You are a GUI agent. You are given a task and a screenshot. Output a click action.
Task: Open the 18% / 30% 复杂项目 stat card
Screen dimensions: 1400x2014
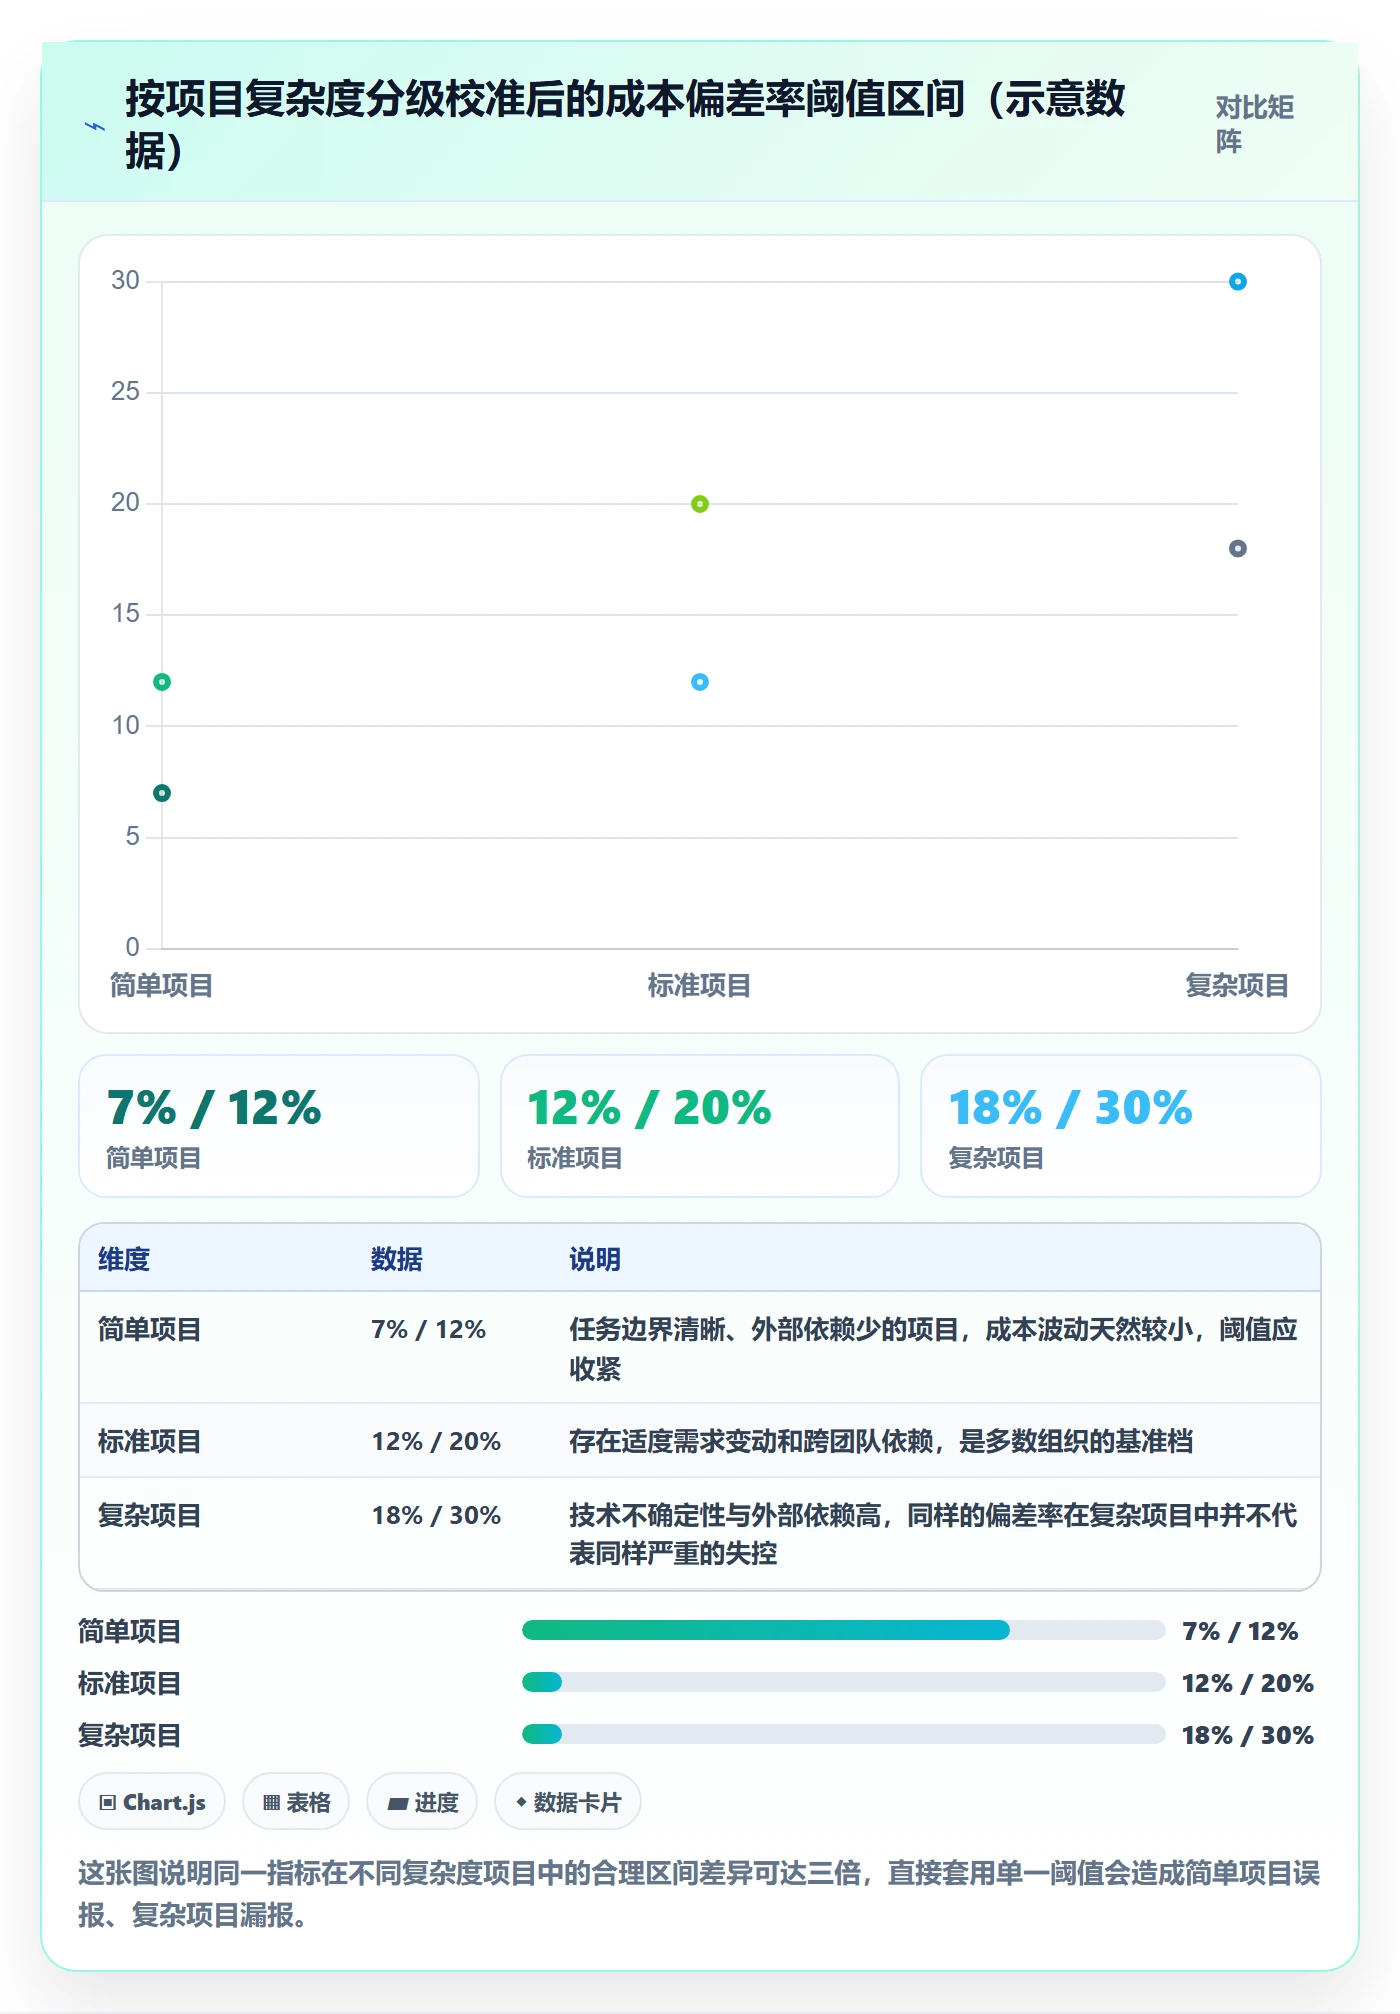point(1121,1126)
